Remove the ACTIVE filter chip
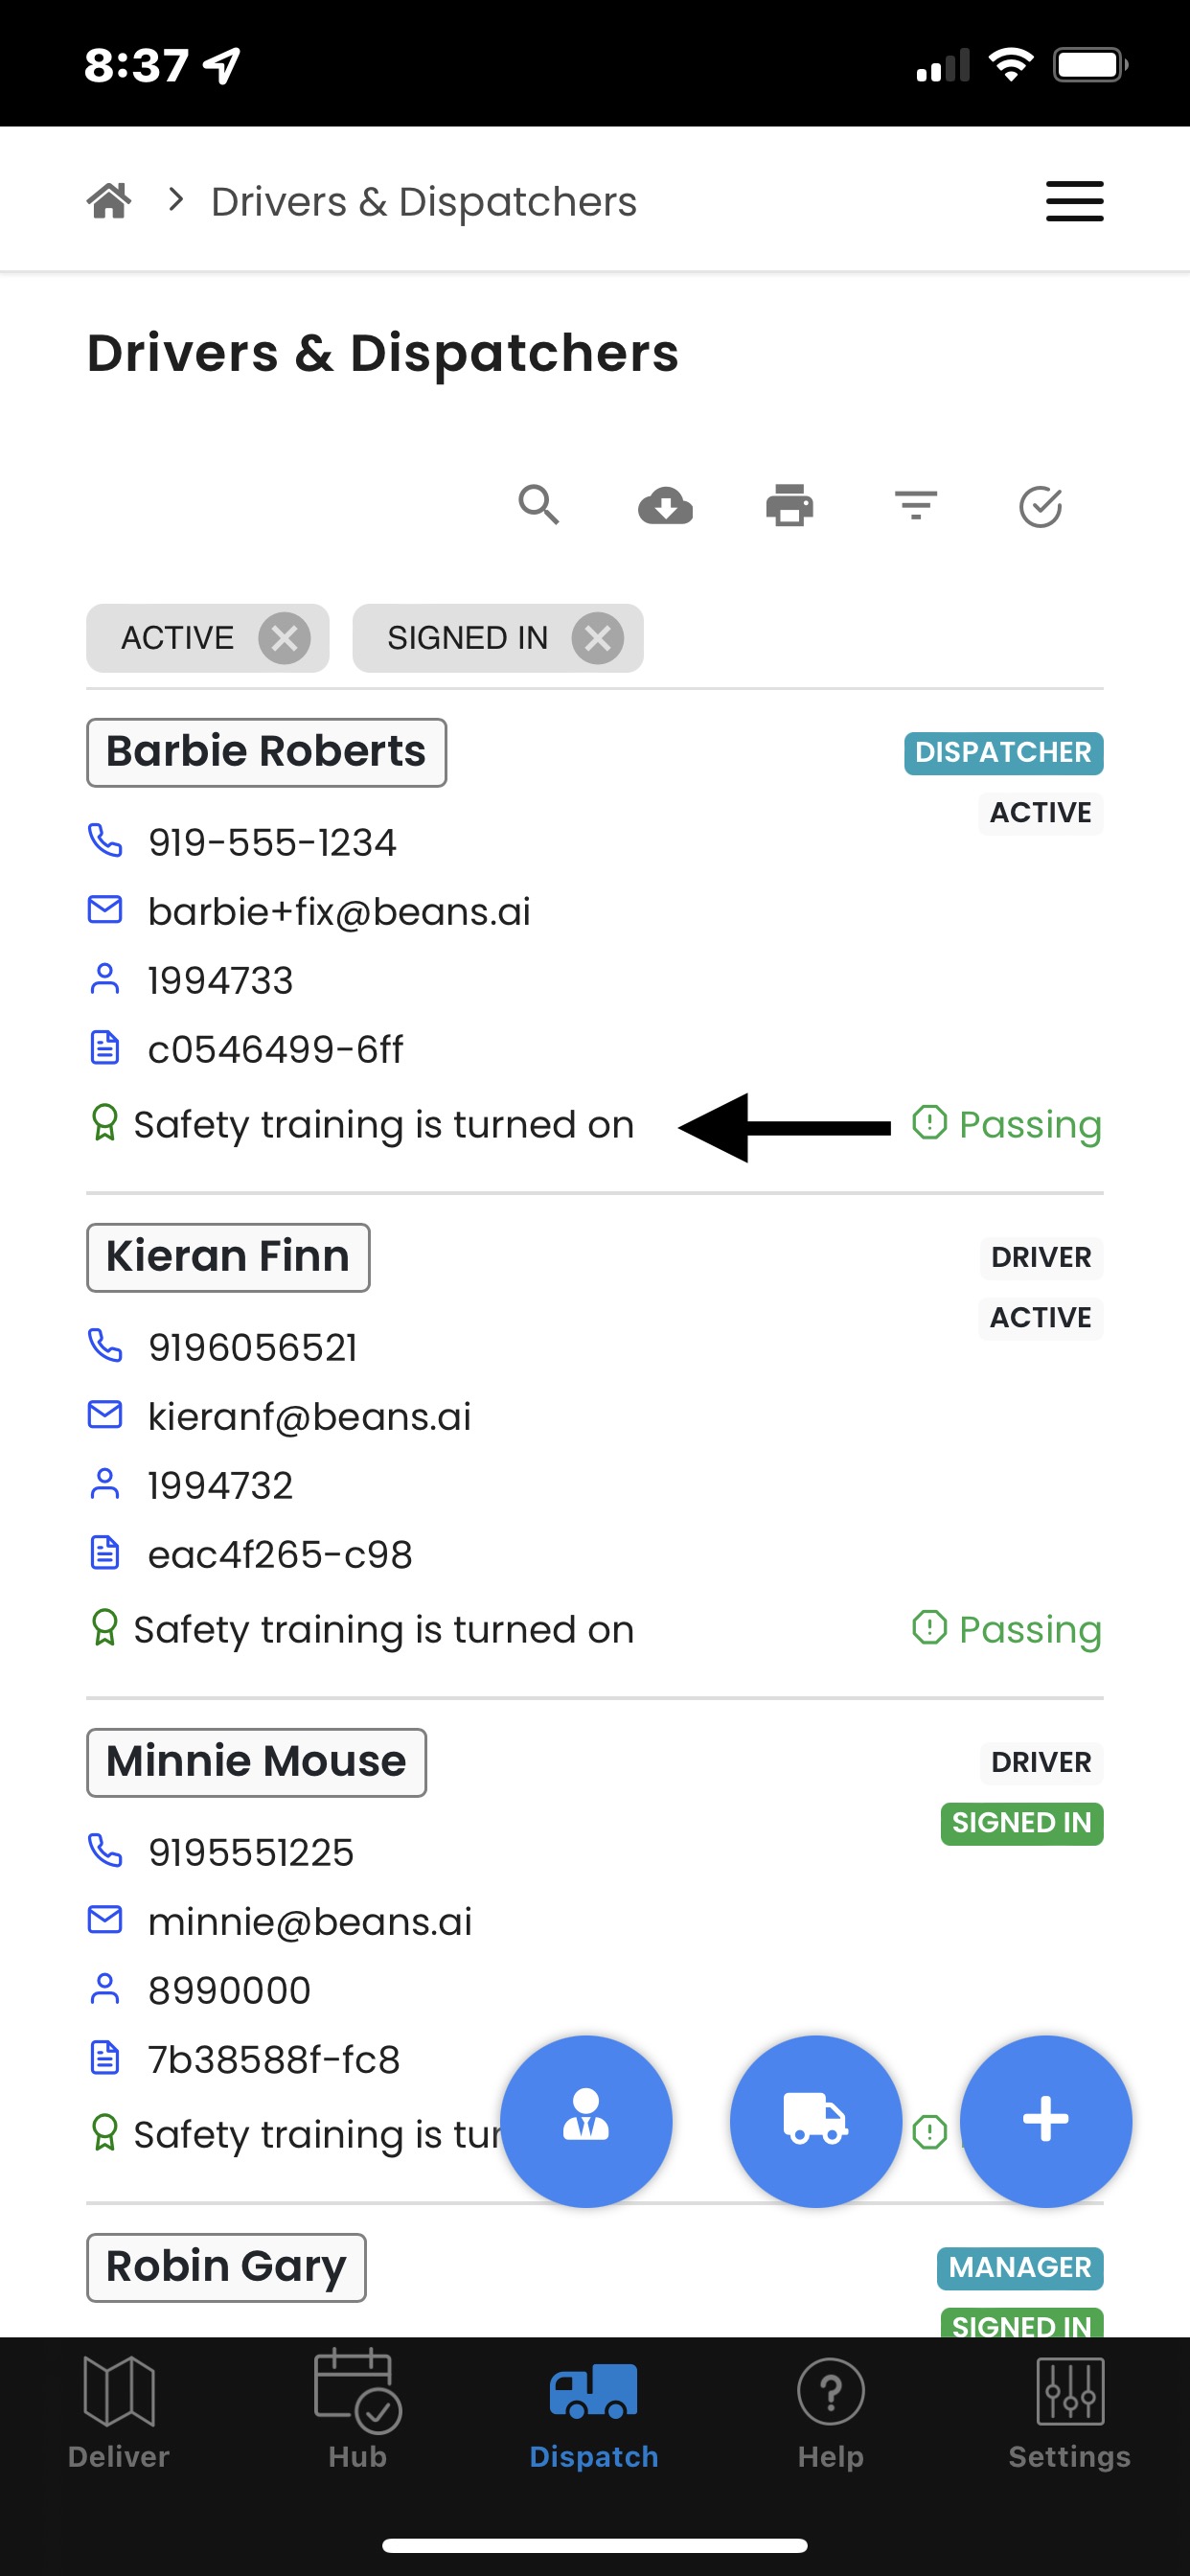The image size is (1190, 2576). pyautogui.click(x=284, y=638)
